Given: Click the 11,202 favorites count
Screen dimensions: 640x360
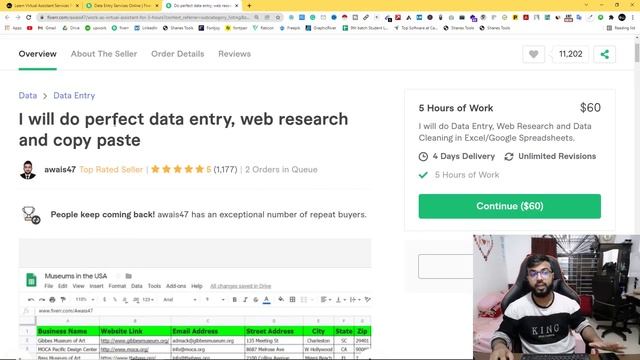Looking at the screenshot, I should pyautogui.click(x=571, y=54).
